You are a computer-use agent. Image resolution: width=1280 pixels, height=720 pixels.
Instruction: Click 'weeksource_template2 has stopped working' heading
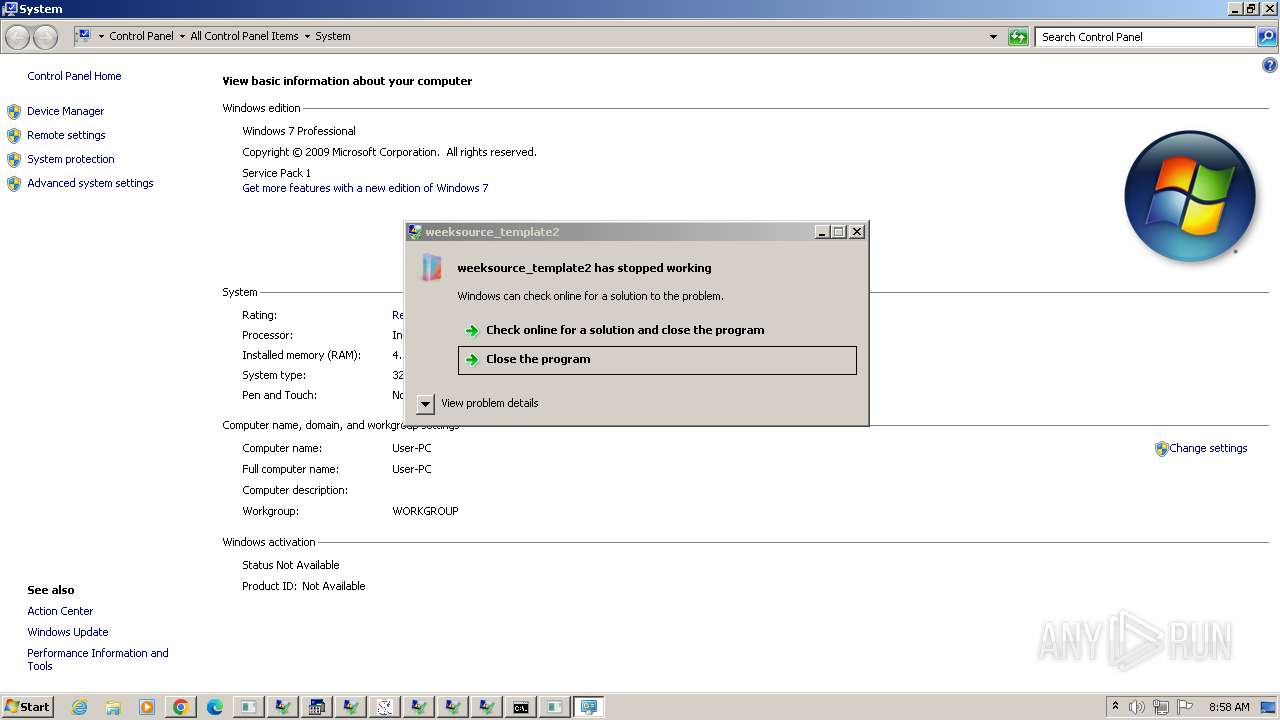pyautogui.click(x=584, y=268)
